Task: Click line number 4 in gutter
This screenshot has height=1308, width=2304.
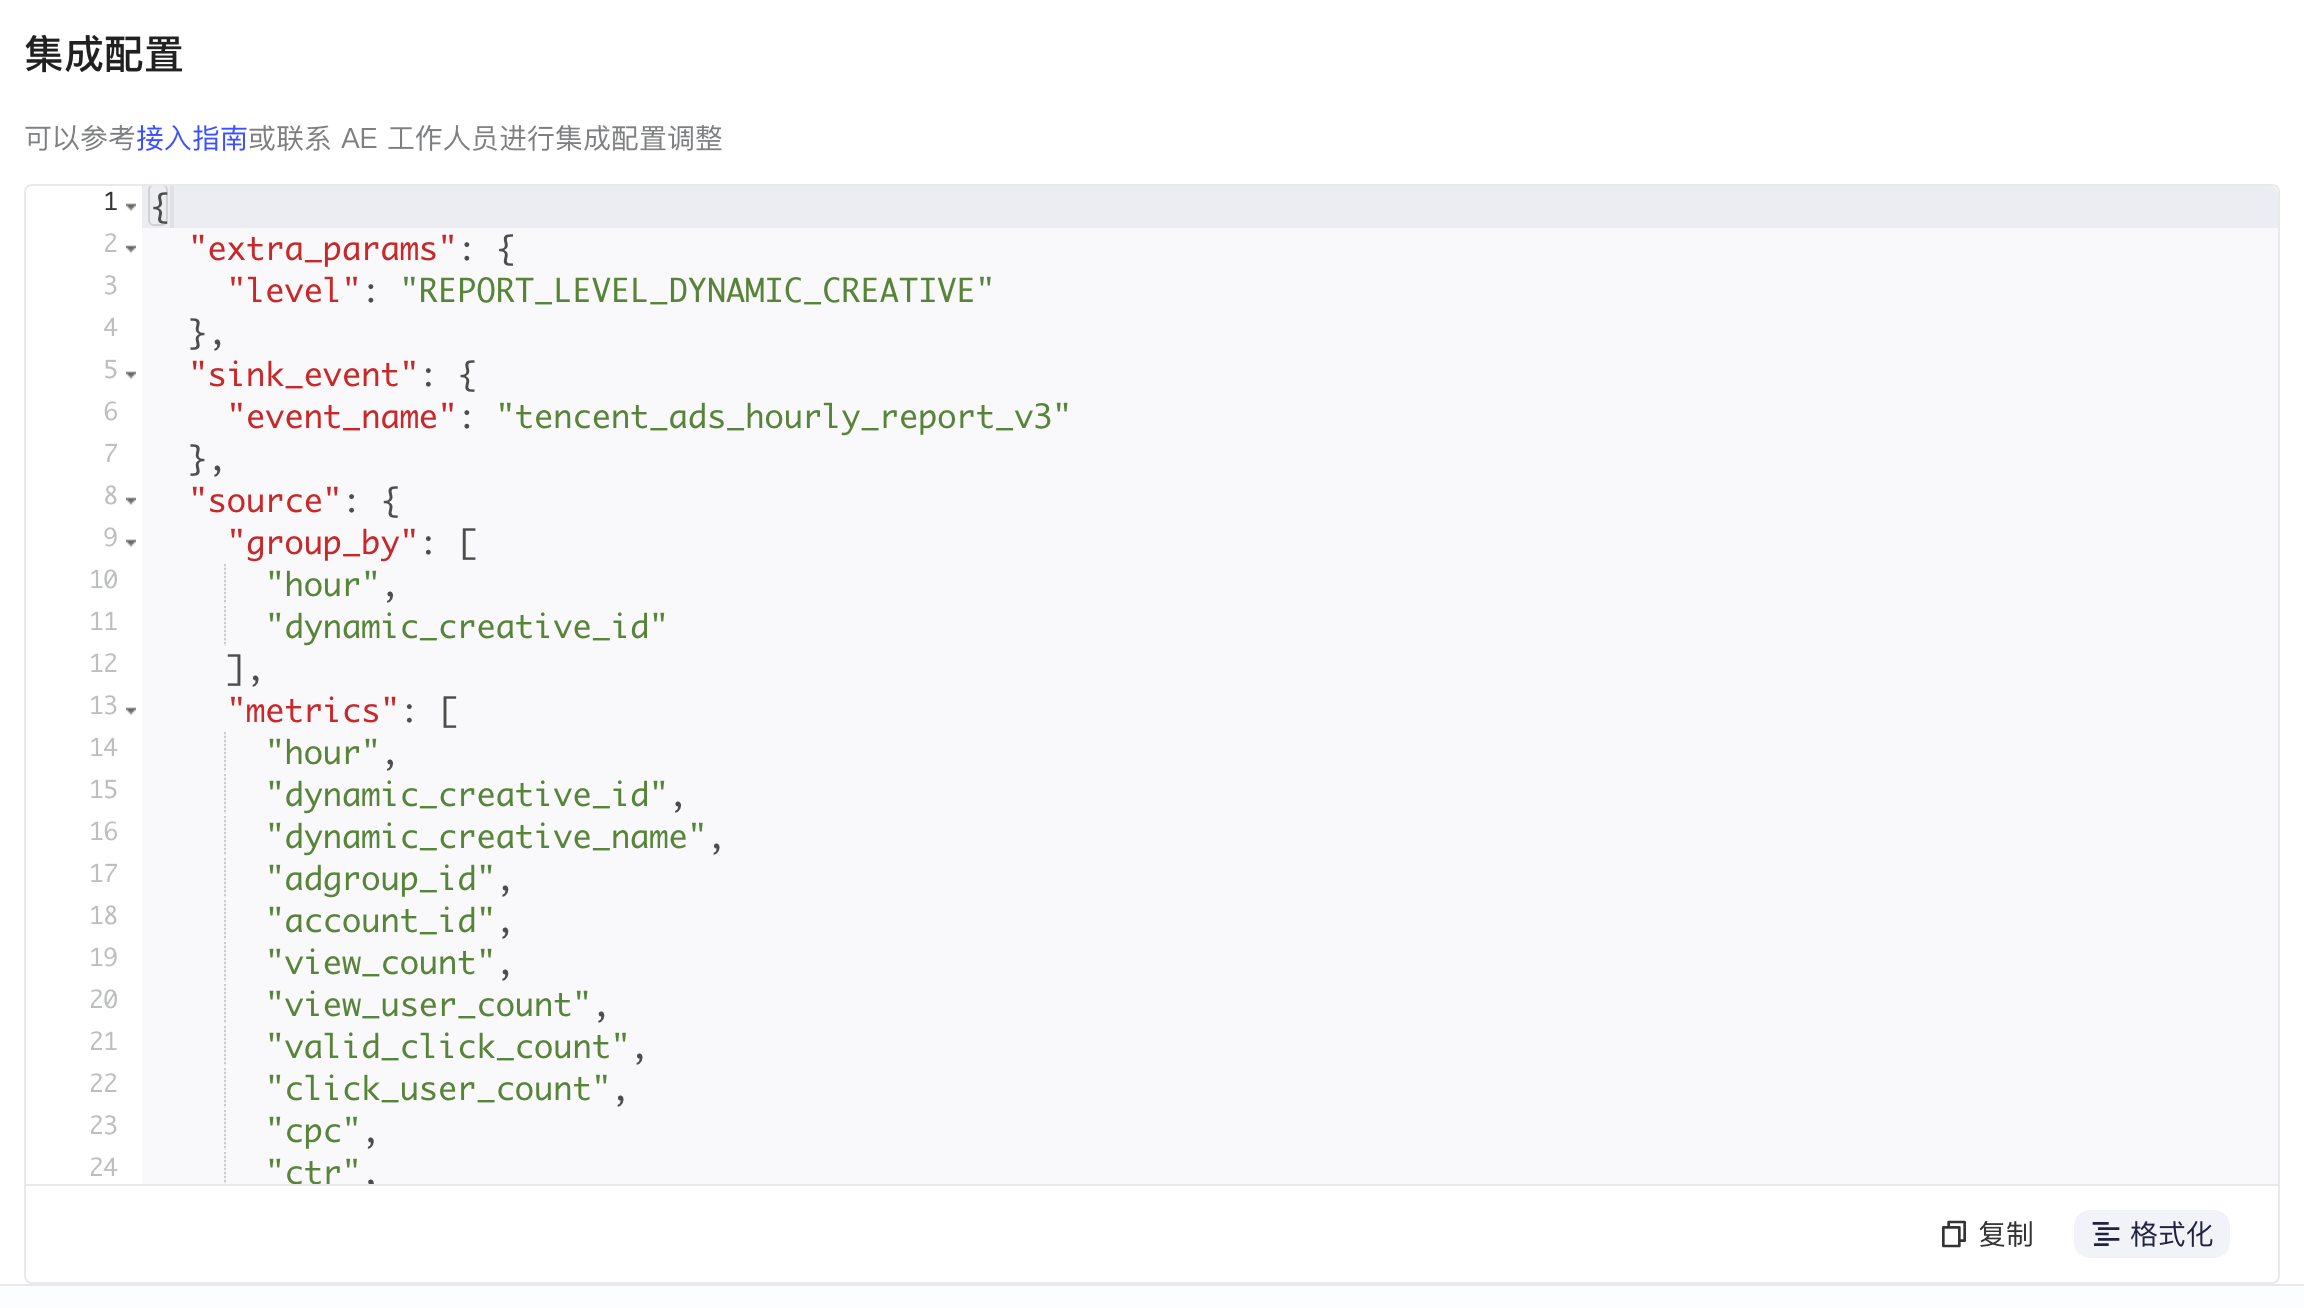Action: [110, 327]
